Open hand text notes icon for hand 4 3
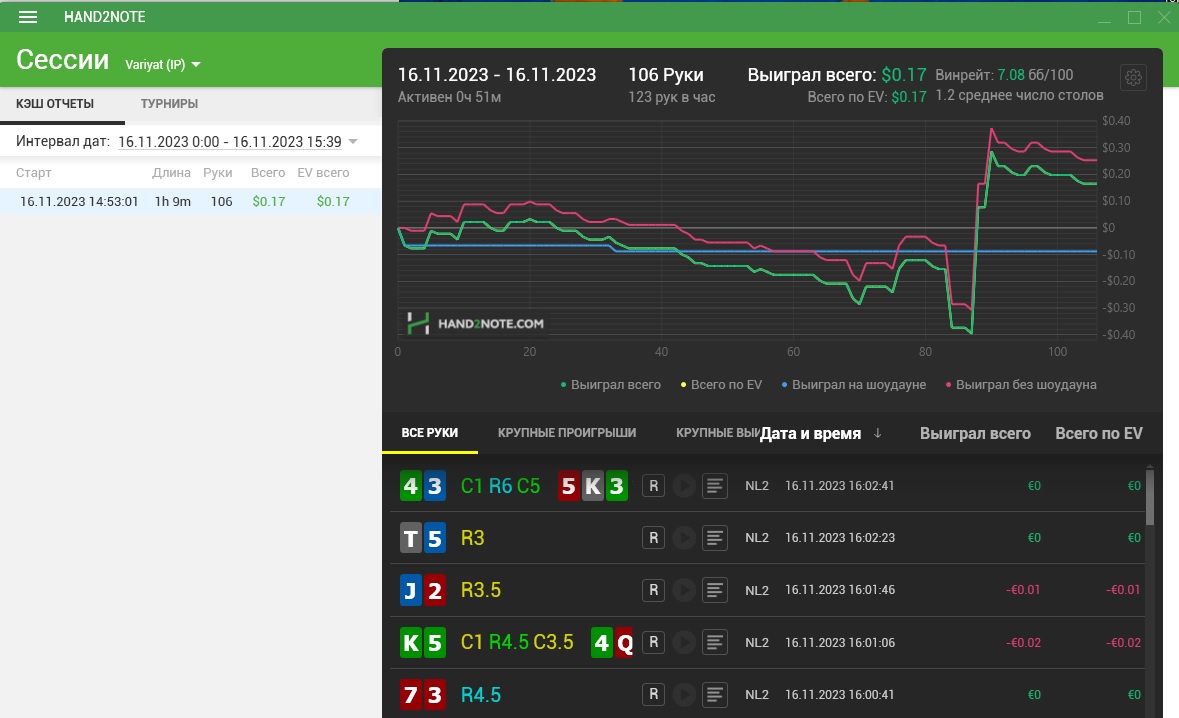 tap(714, 486)
